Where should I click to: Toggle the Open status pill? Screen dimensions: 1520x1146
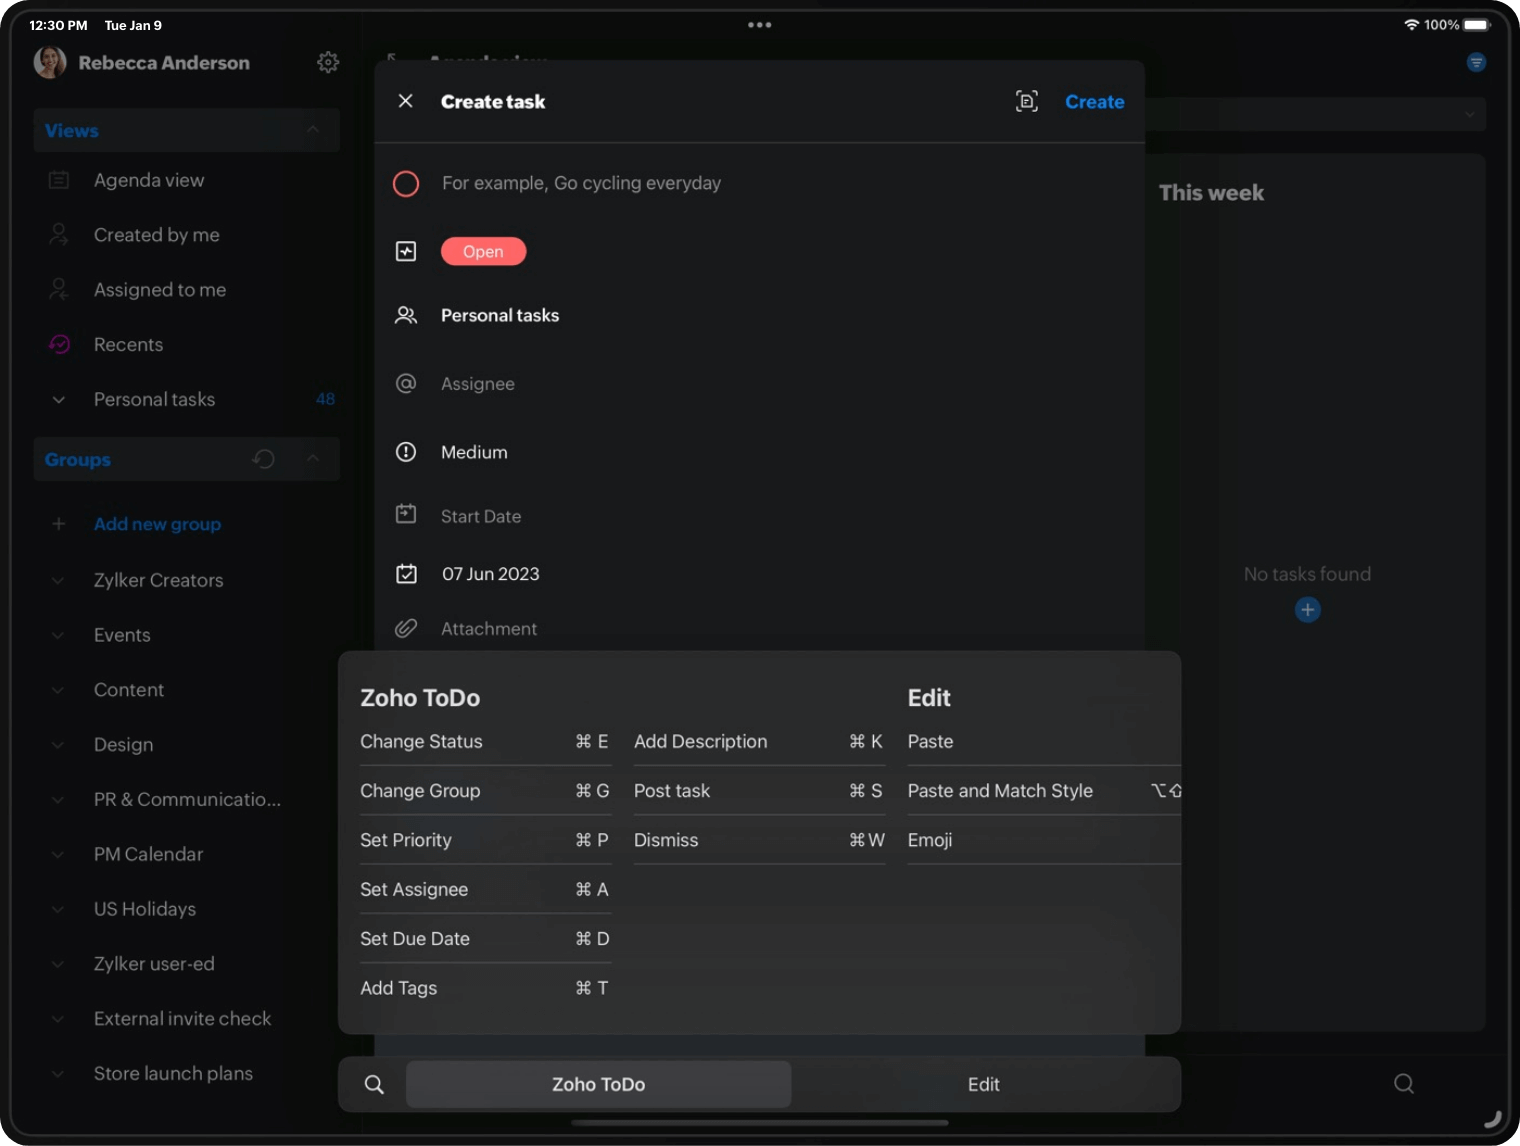point(483,252)
